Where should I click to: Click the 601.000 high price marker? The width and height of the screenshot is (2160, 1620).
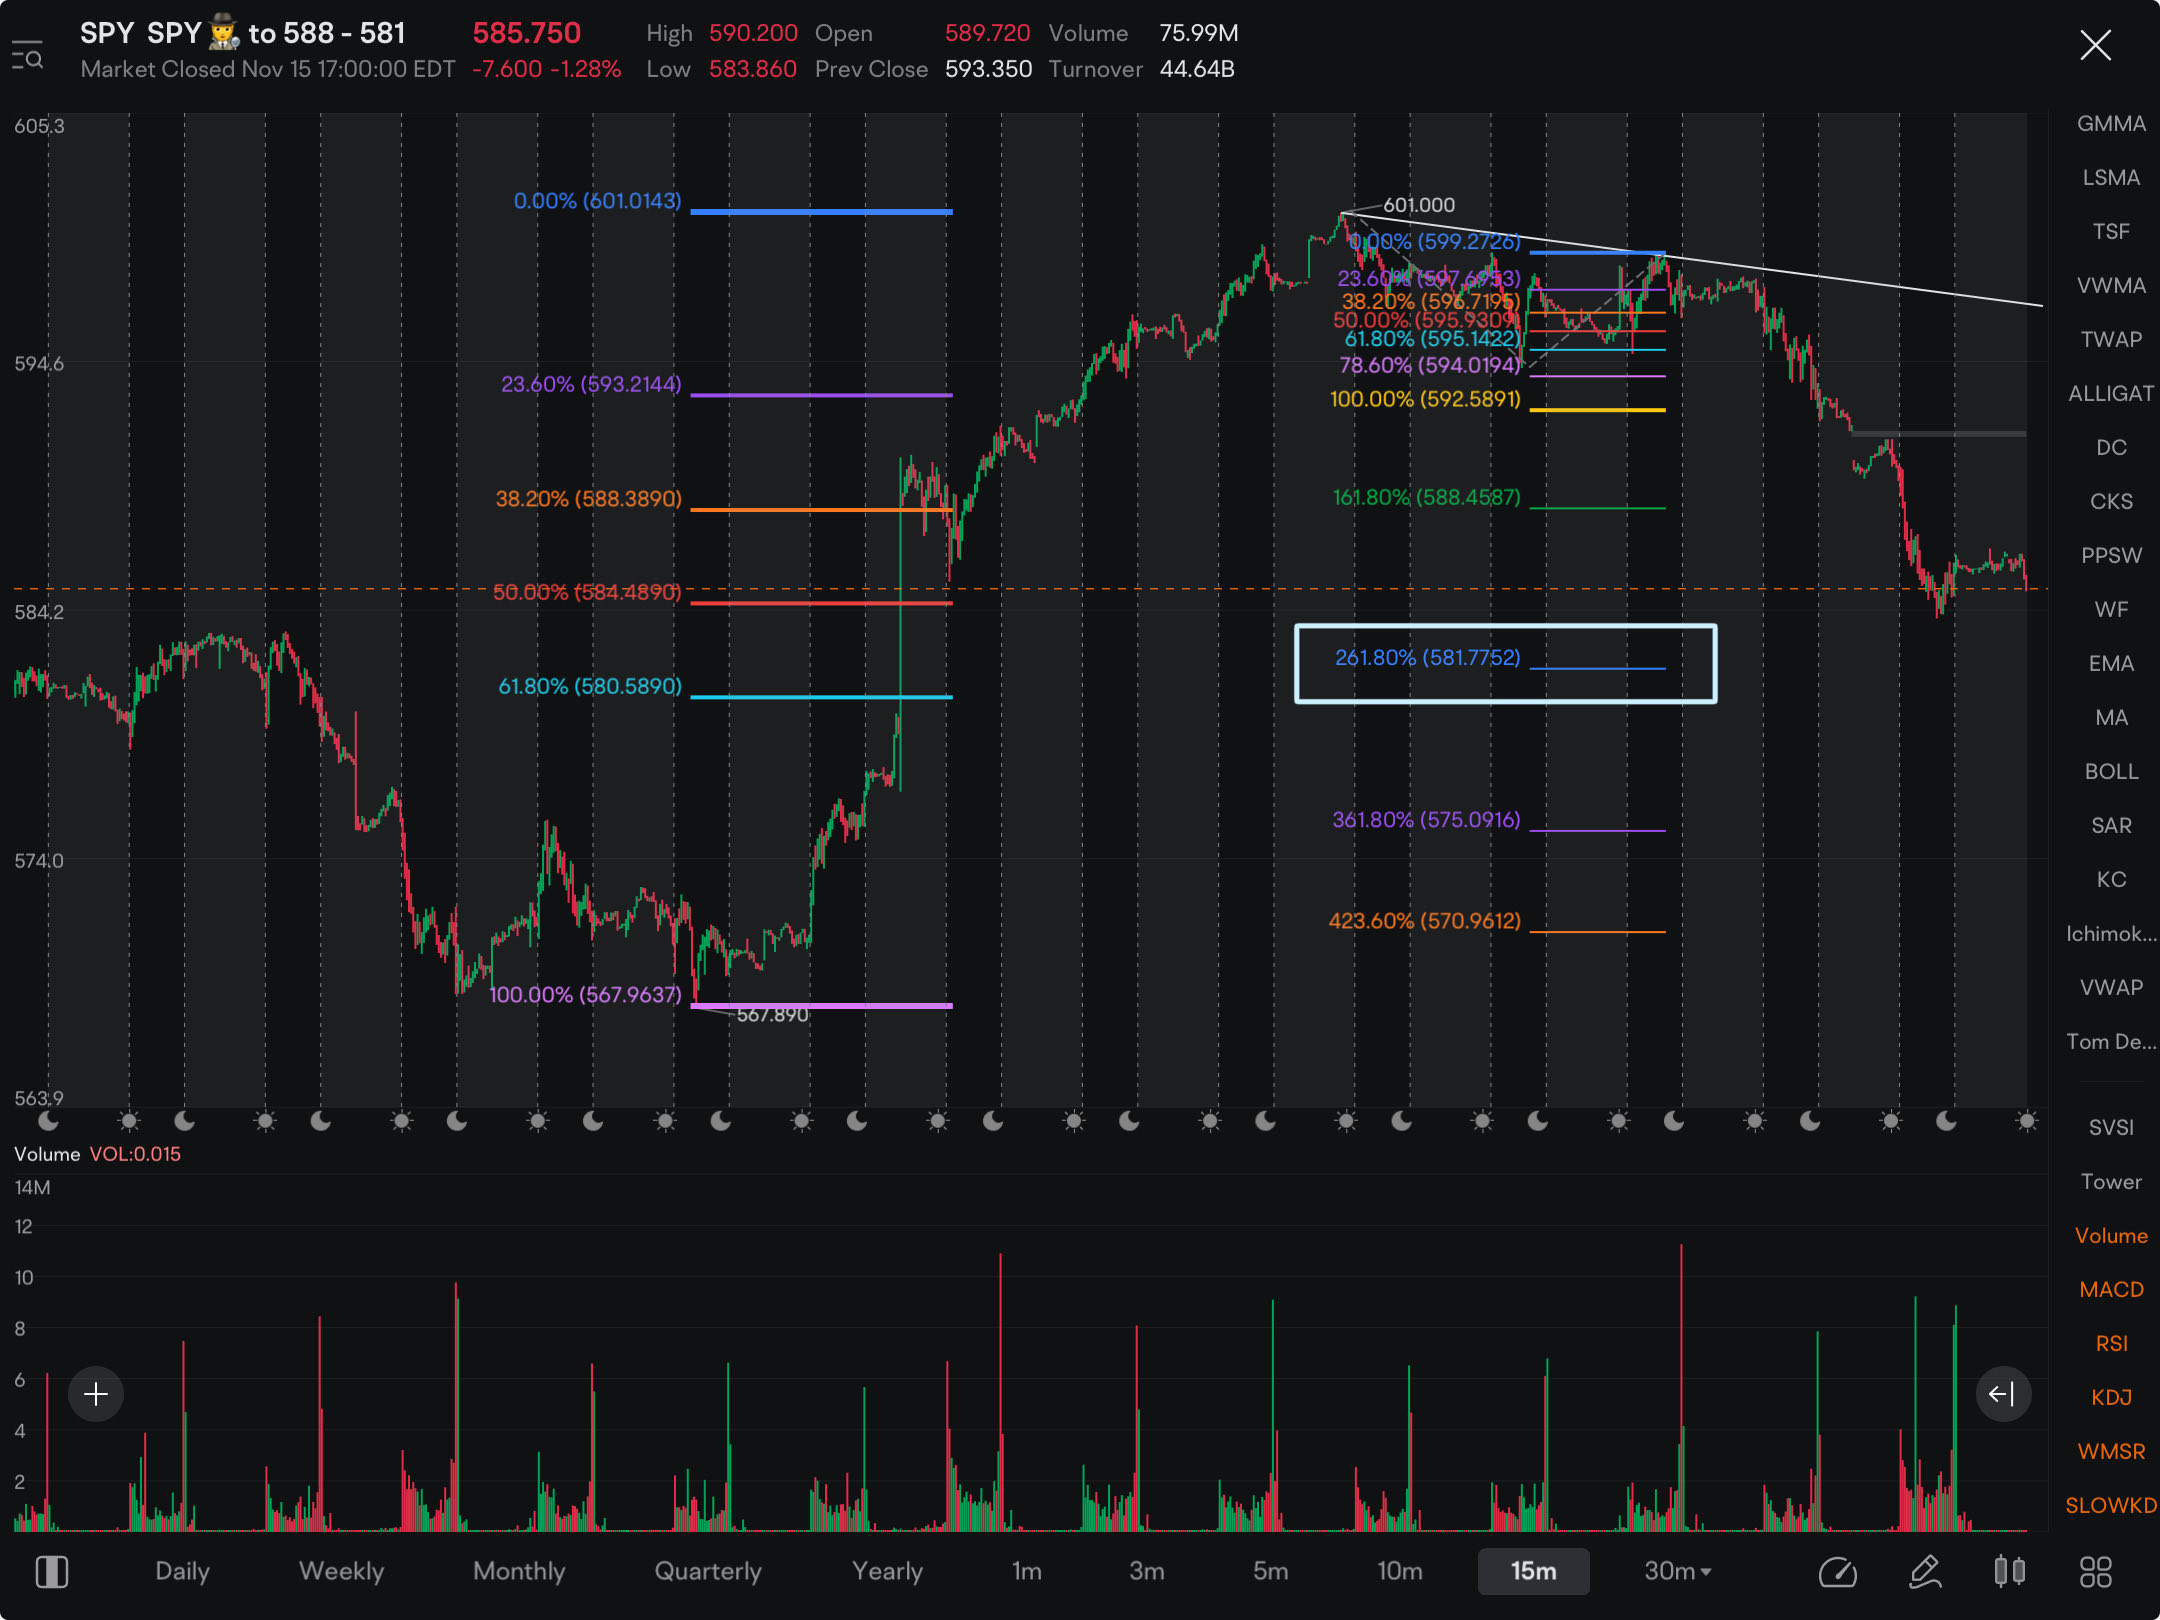[x=1418, y=204]
